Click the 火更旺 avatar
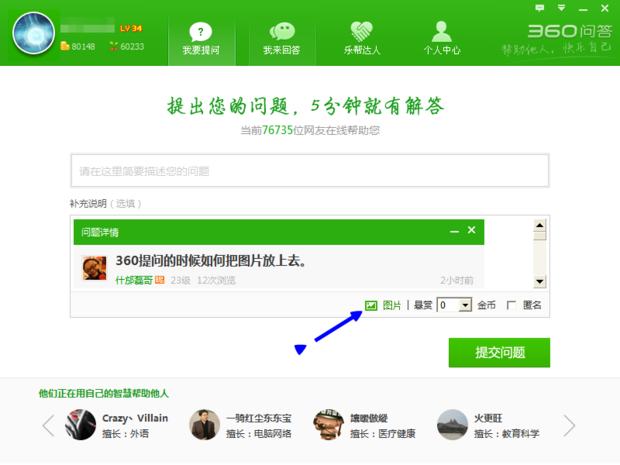The image size is (620, 465). click(x=452, y=425)
